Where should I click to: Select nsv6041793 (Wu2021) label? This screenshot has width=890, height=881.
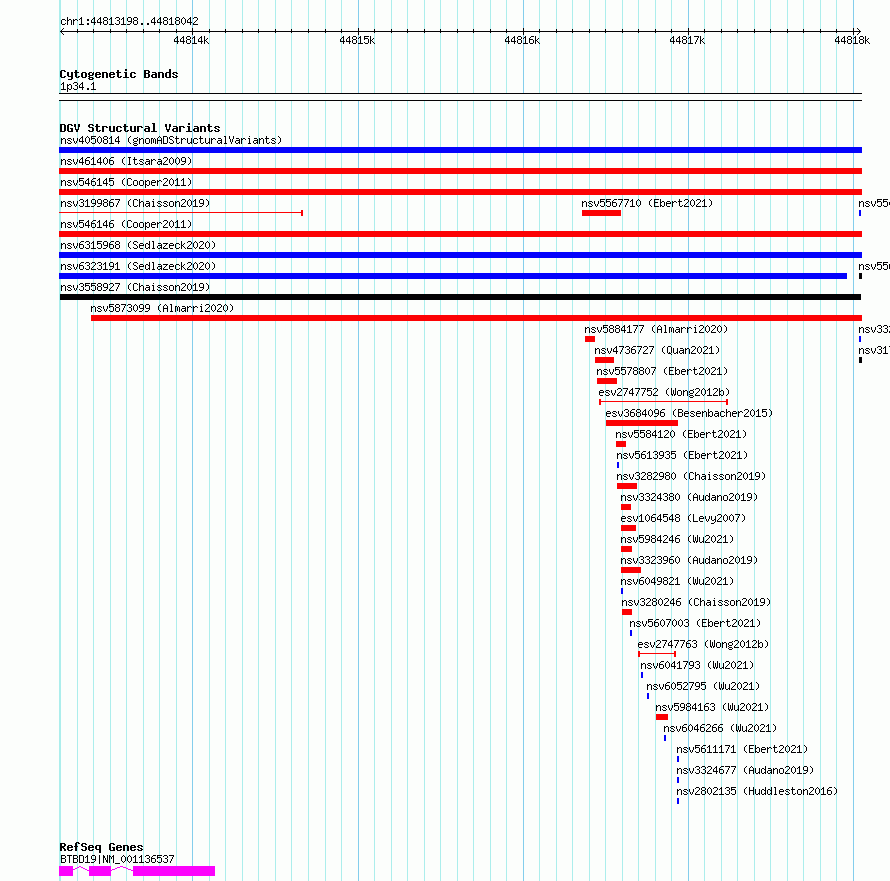tap(697, 665)
